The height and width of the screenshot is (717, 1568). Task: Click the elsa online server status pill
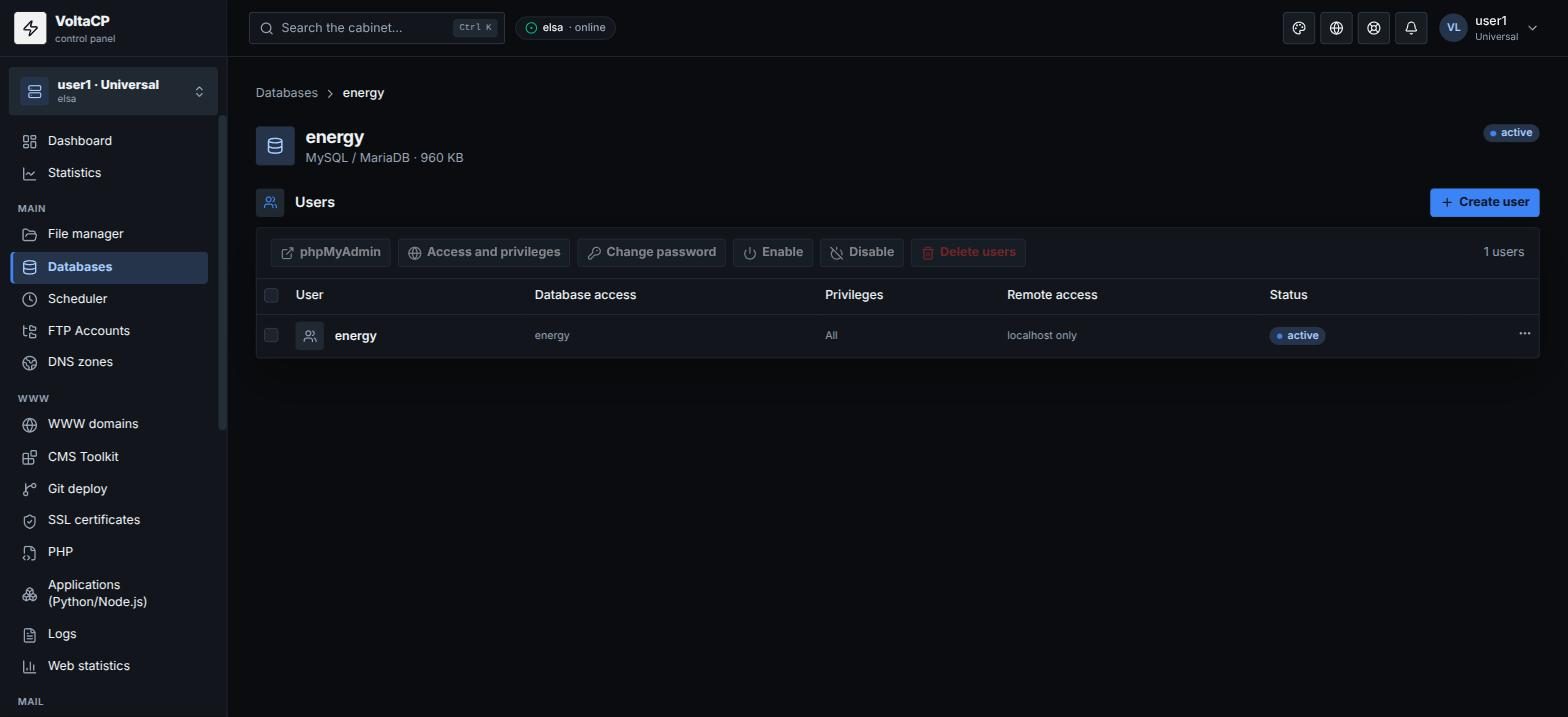(565, 28)
